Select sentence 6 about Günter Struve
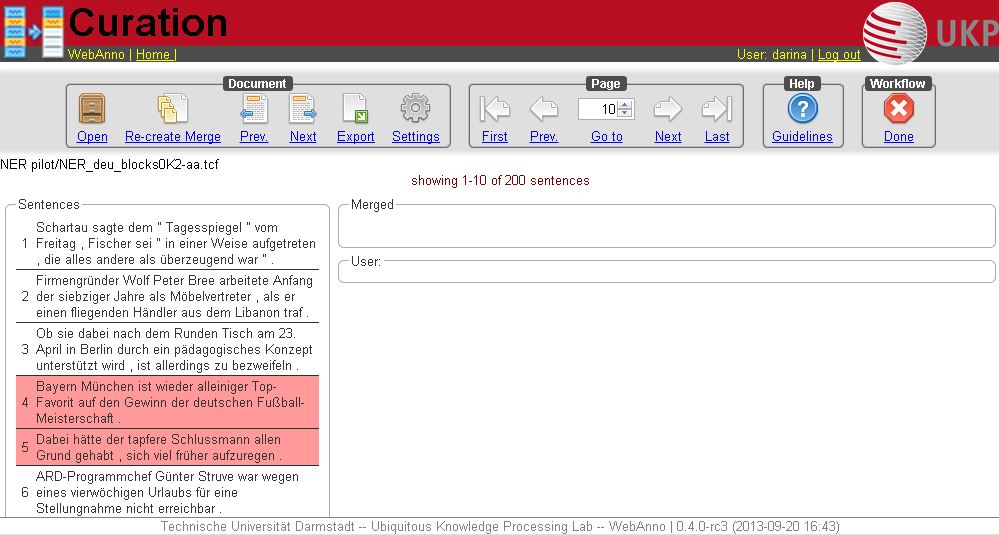The width and height of the screenshot is (999, 535). click(167, 492)
